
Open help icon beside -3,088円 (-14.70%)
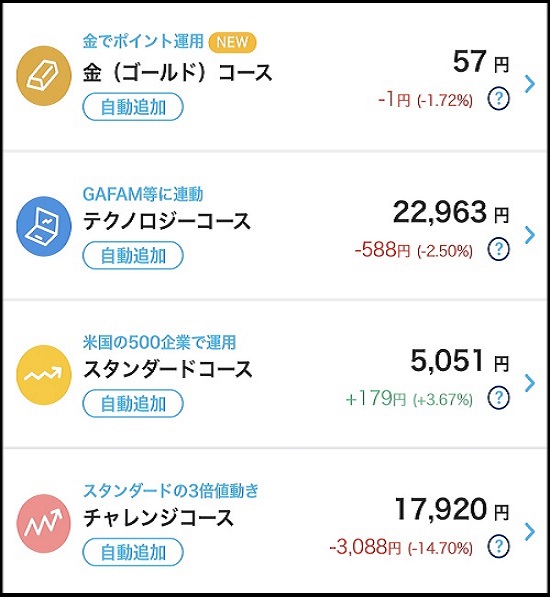pyautogui.click(x=498, y=546)
